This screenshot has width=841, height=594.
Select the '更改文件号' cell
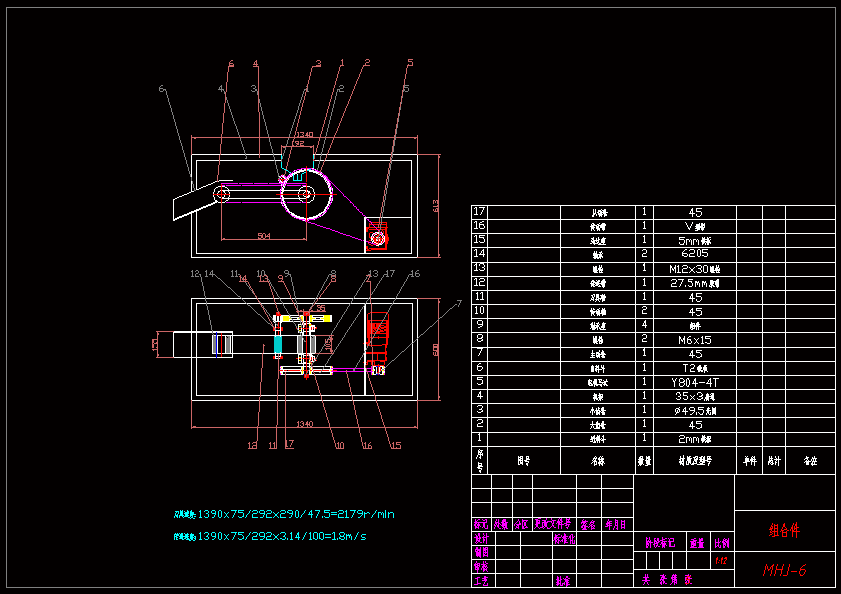click(x=553, y=524)
